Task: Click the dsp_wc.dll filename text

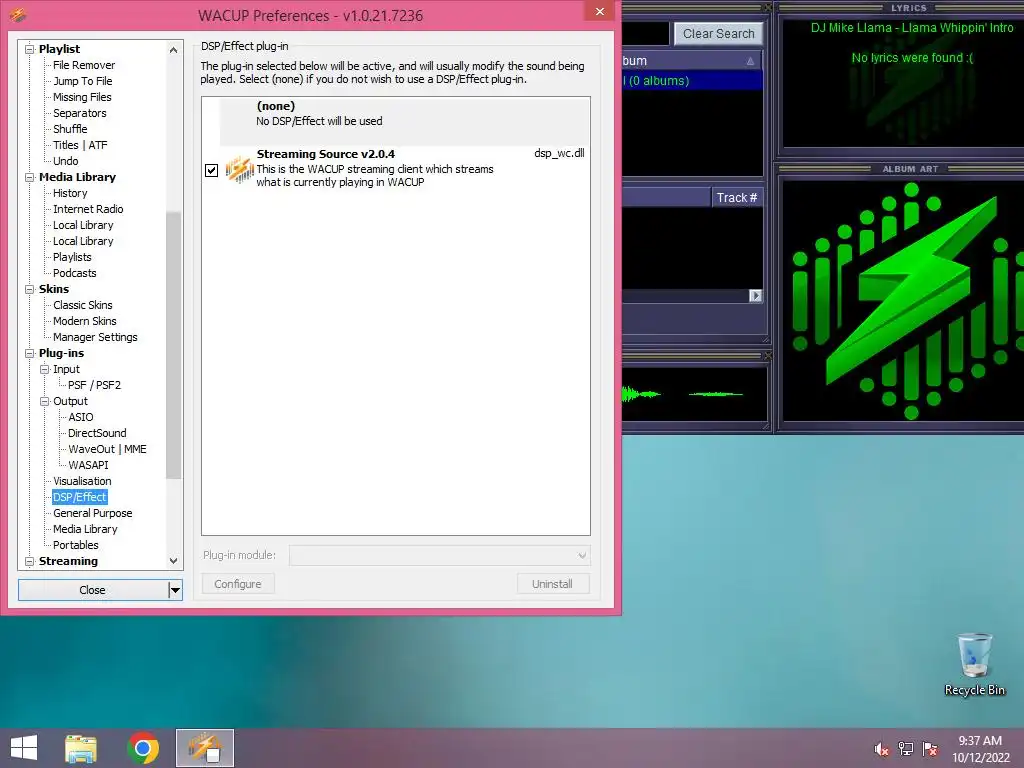Action: point(559,153)
